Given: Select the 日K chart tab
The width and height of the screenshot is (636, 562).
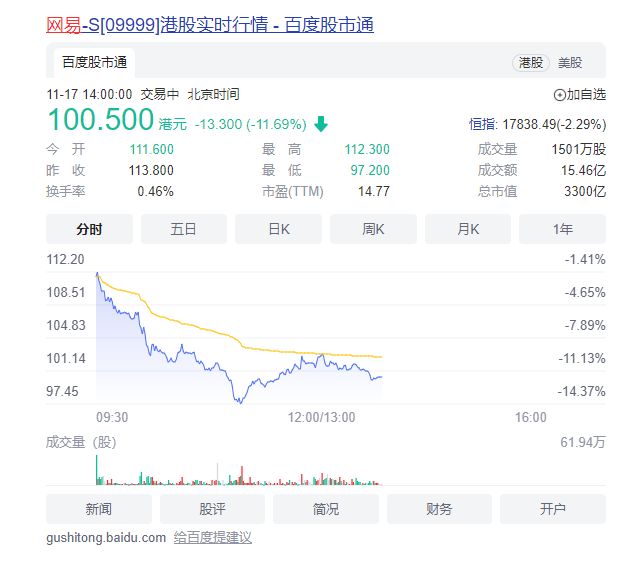Looking at the screenshot, I should point(279,229).
